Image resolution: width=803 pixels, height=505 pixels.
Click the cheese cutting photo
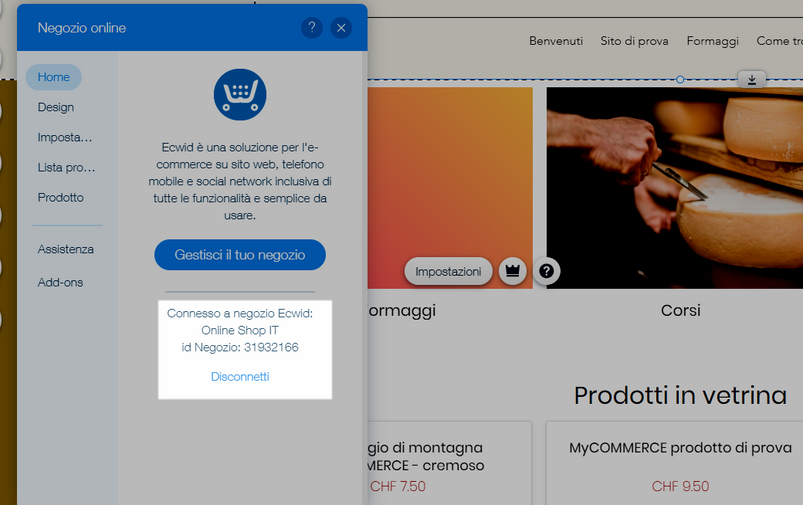pyautogui.click(x=674, y=187)
